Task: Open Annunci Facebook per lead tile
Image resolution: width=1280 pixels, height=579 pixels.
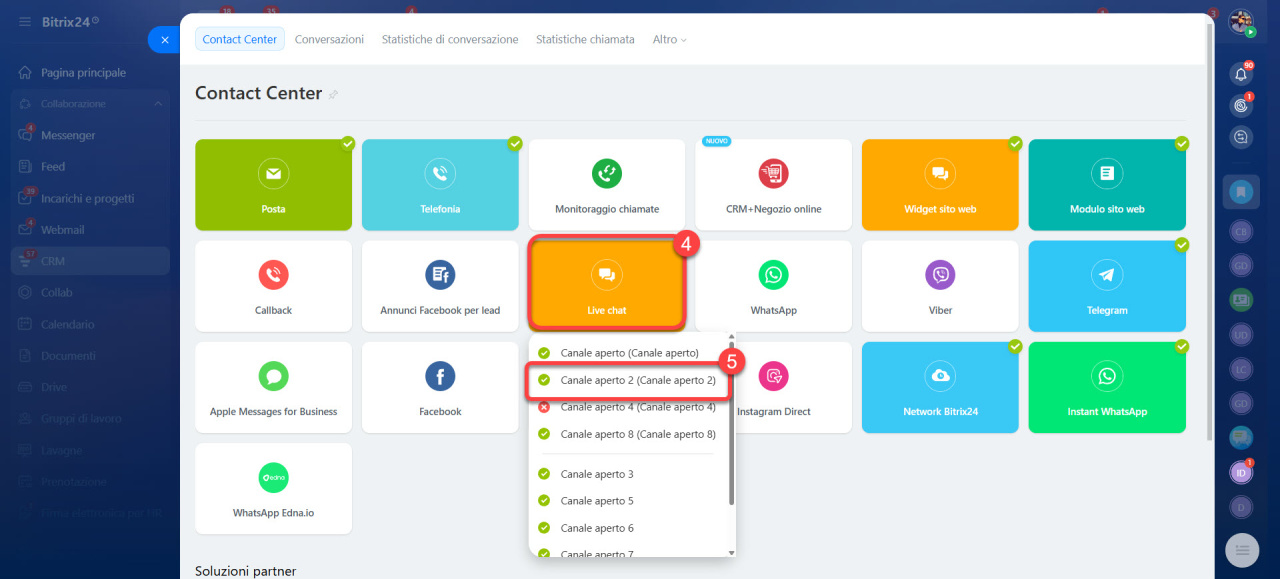Action: pos(440,286)
